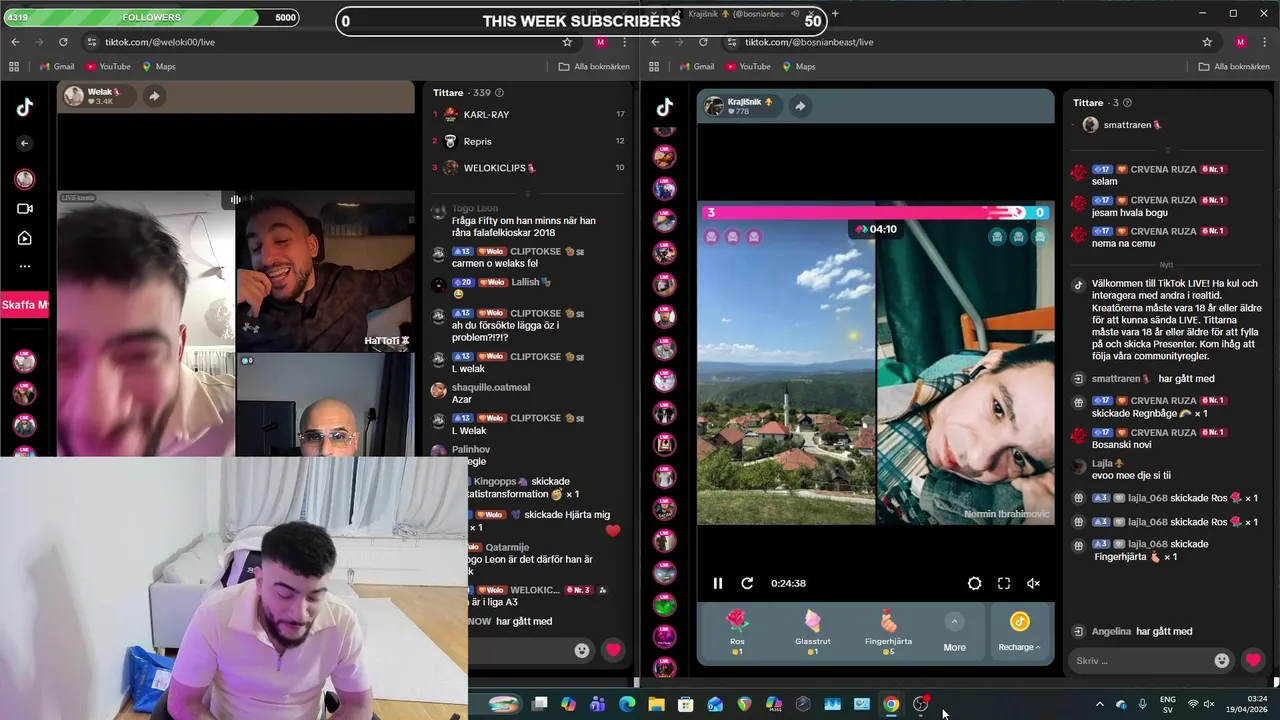Expand viewer list chevron under smattraren
This screenshot has height=720, width=1280.
[x=1167, y=149]
